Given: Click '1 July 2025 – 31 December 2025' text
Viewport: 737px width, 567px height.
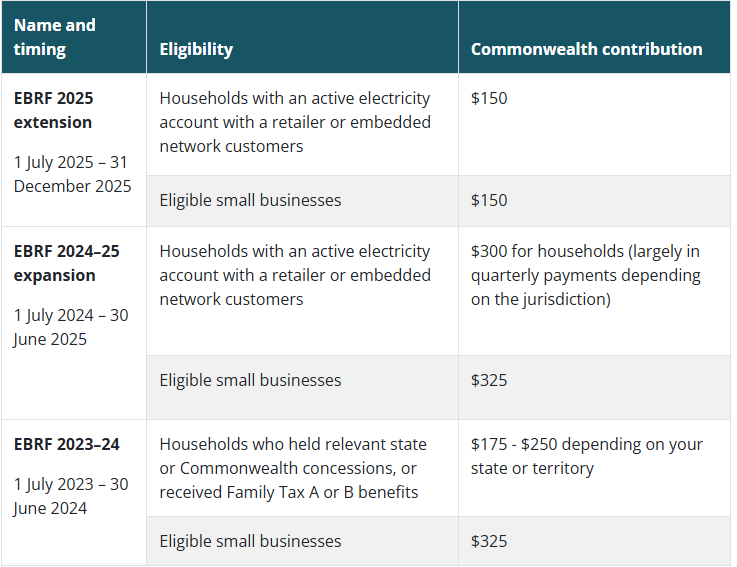Looking at the screenshot, I should (72, 174).
